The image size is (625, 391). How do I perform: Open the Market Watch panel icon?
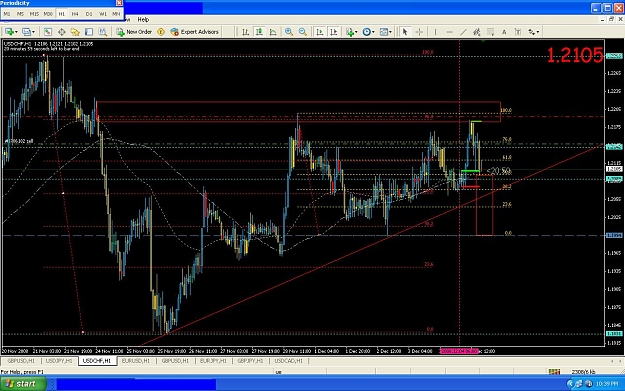point(47,32)
